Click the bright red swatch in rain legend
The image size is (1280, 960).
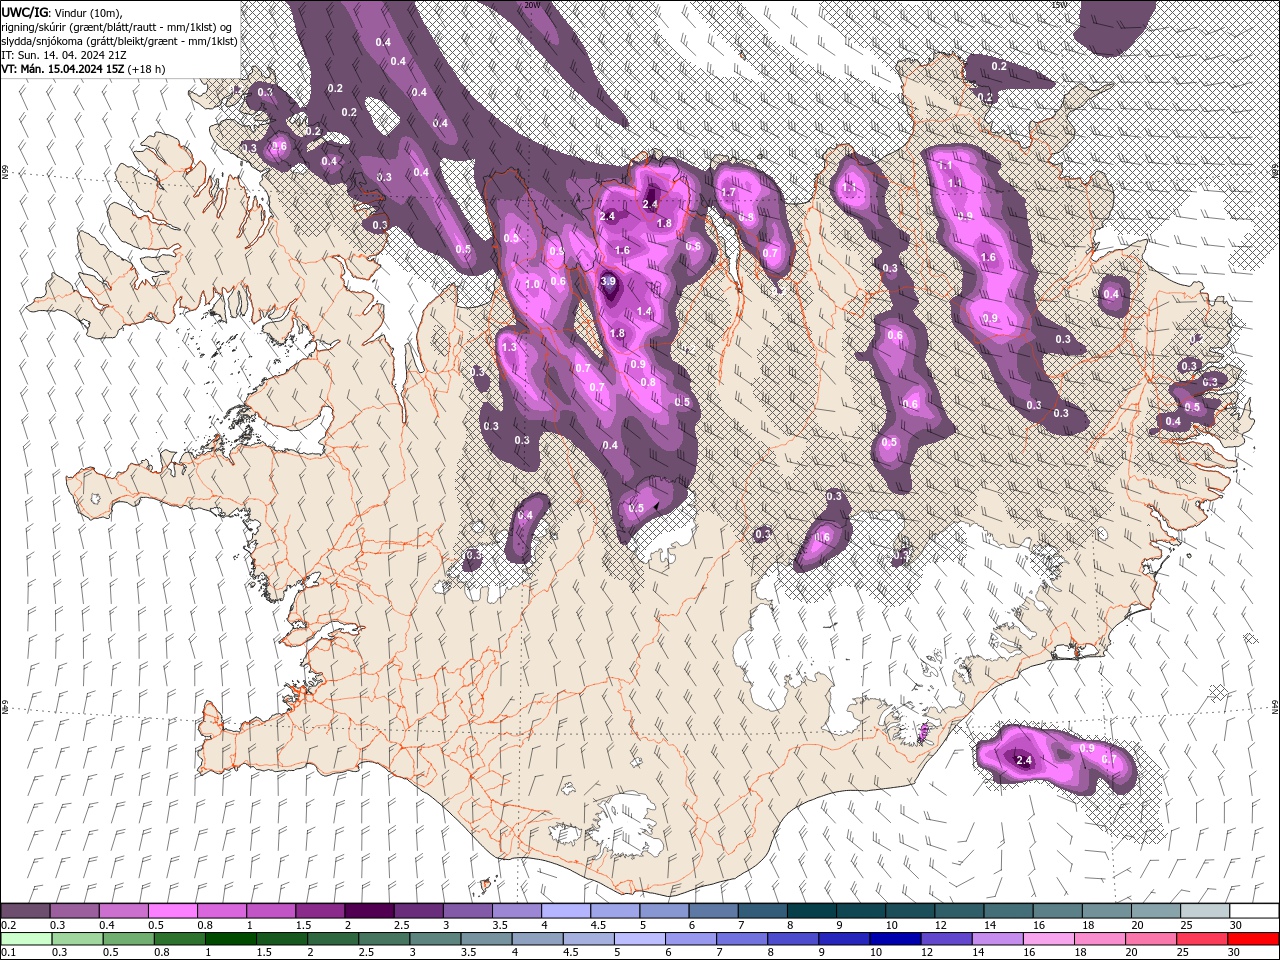pyautogui.click(x=1253, y=939)
